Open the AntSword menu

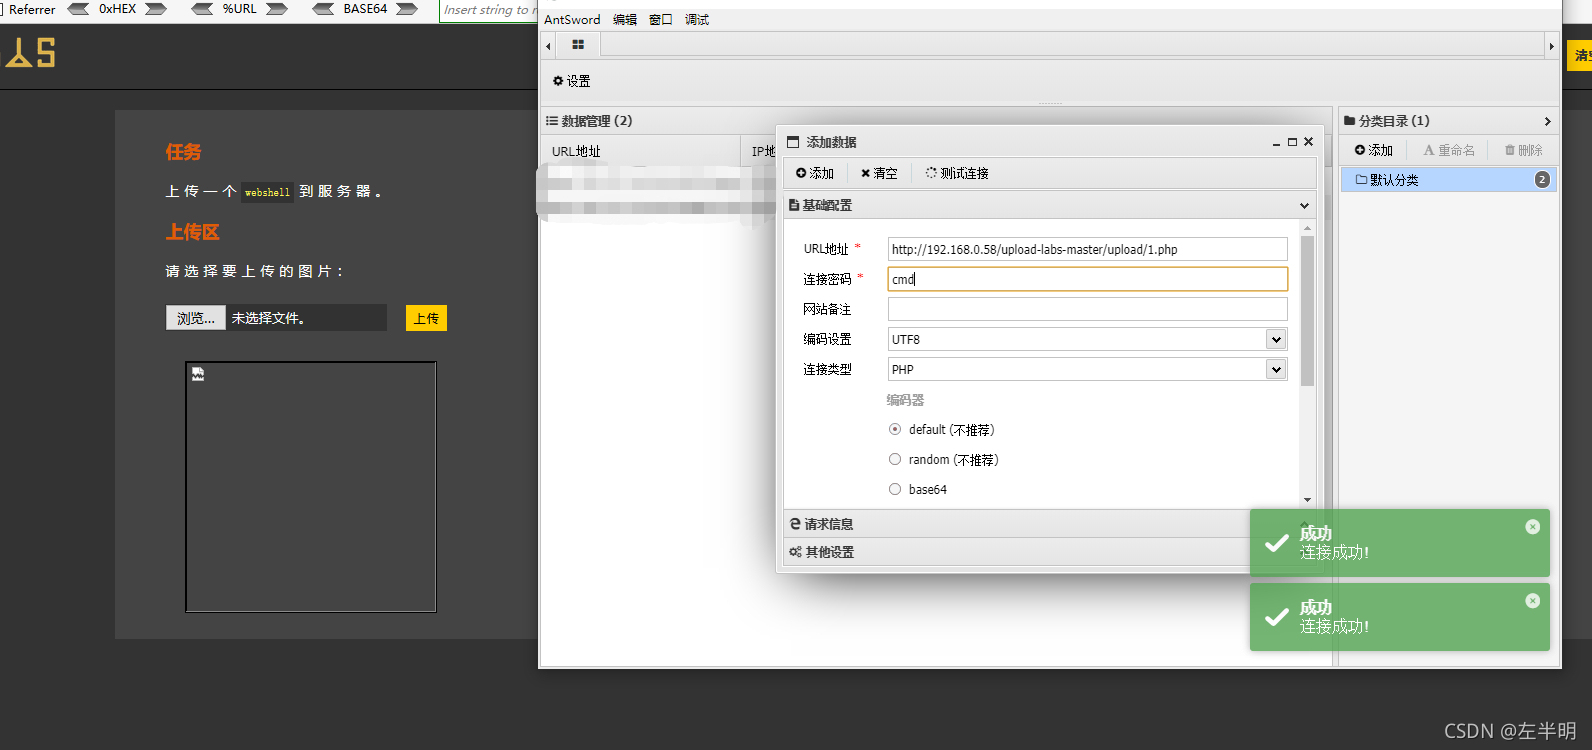[x=572, y=20]
